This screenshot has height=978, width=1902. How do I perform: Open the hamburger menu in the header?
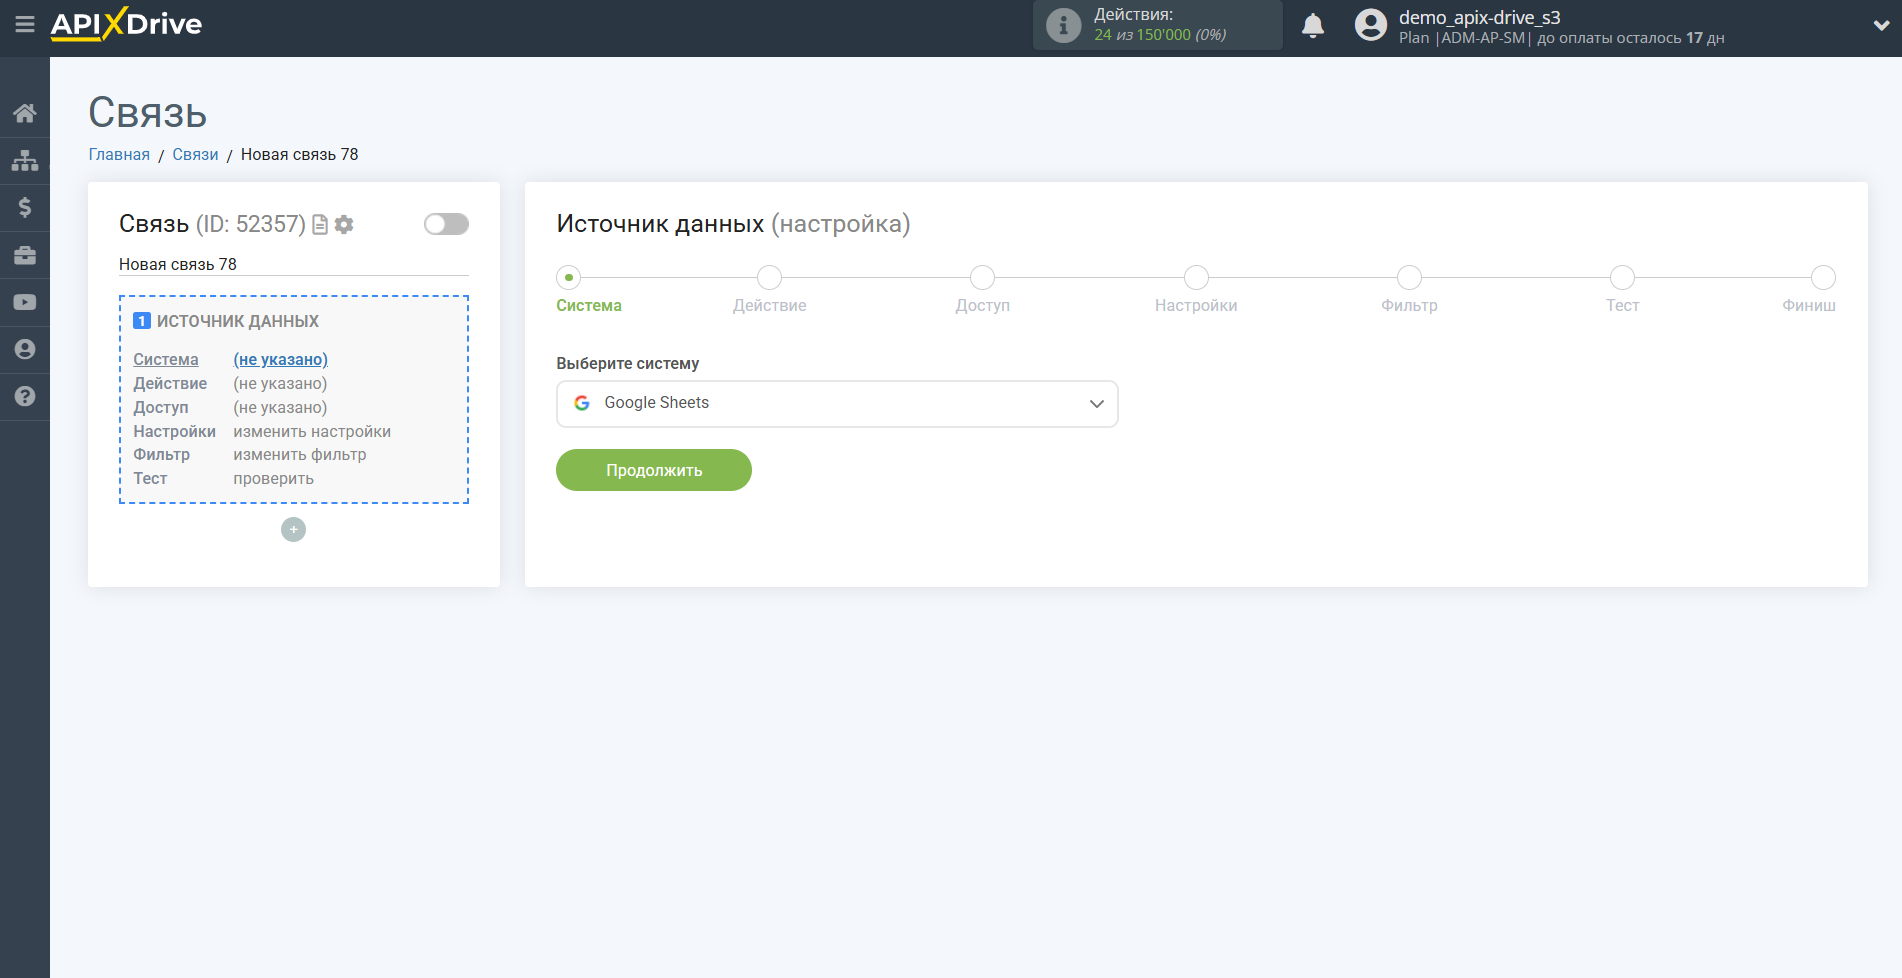25,24
